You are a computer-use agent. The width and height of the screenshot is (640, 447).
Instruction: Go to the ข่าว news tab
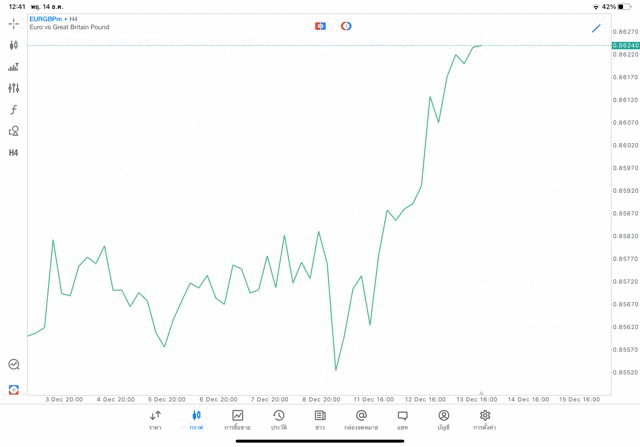320,419
